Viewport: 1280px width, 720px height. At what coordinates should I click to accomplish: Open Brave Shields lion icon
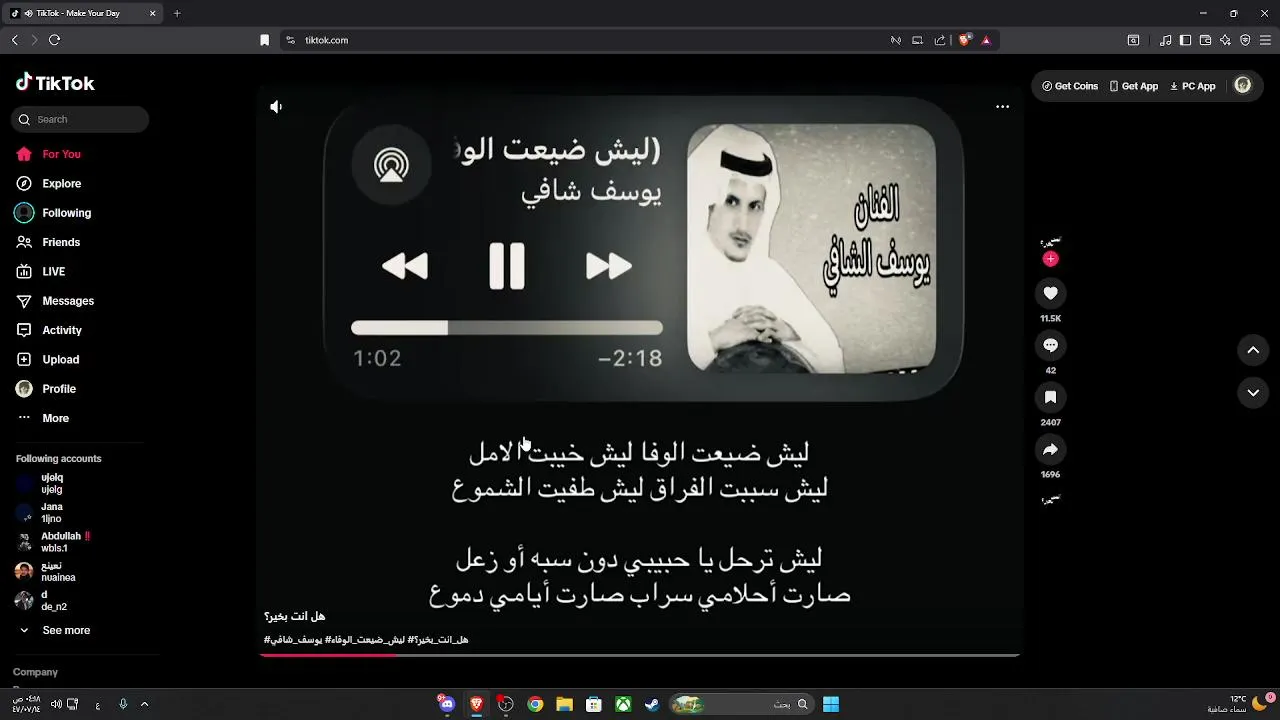point(964,40)
